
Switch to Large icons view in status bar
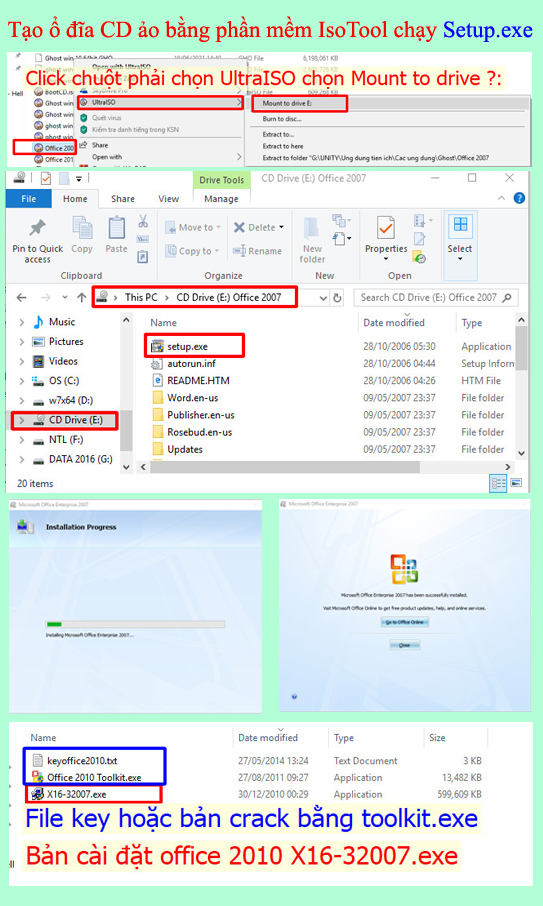[x=516, y=483]
